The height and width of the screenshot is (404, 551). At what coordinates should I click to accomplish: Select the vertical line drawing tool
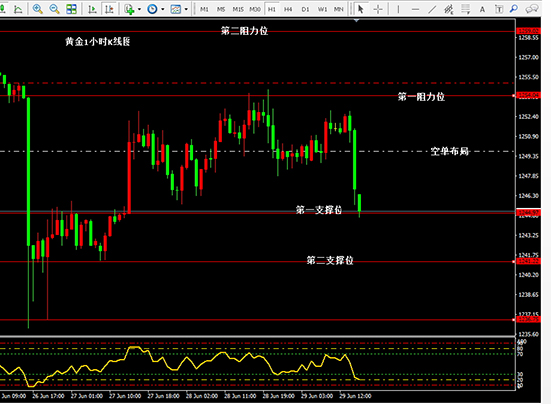click(x=398, y=9)
